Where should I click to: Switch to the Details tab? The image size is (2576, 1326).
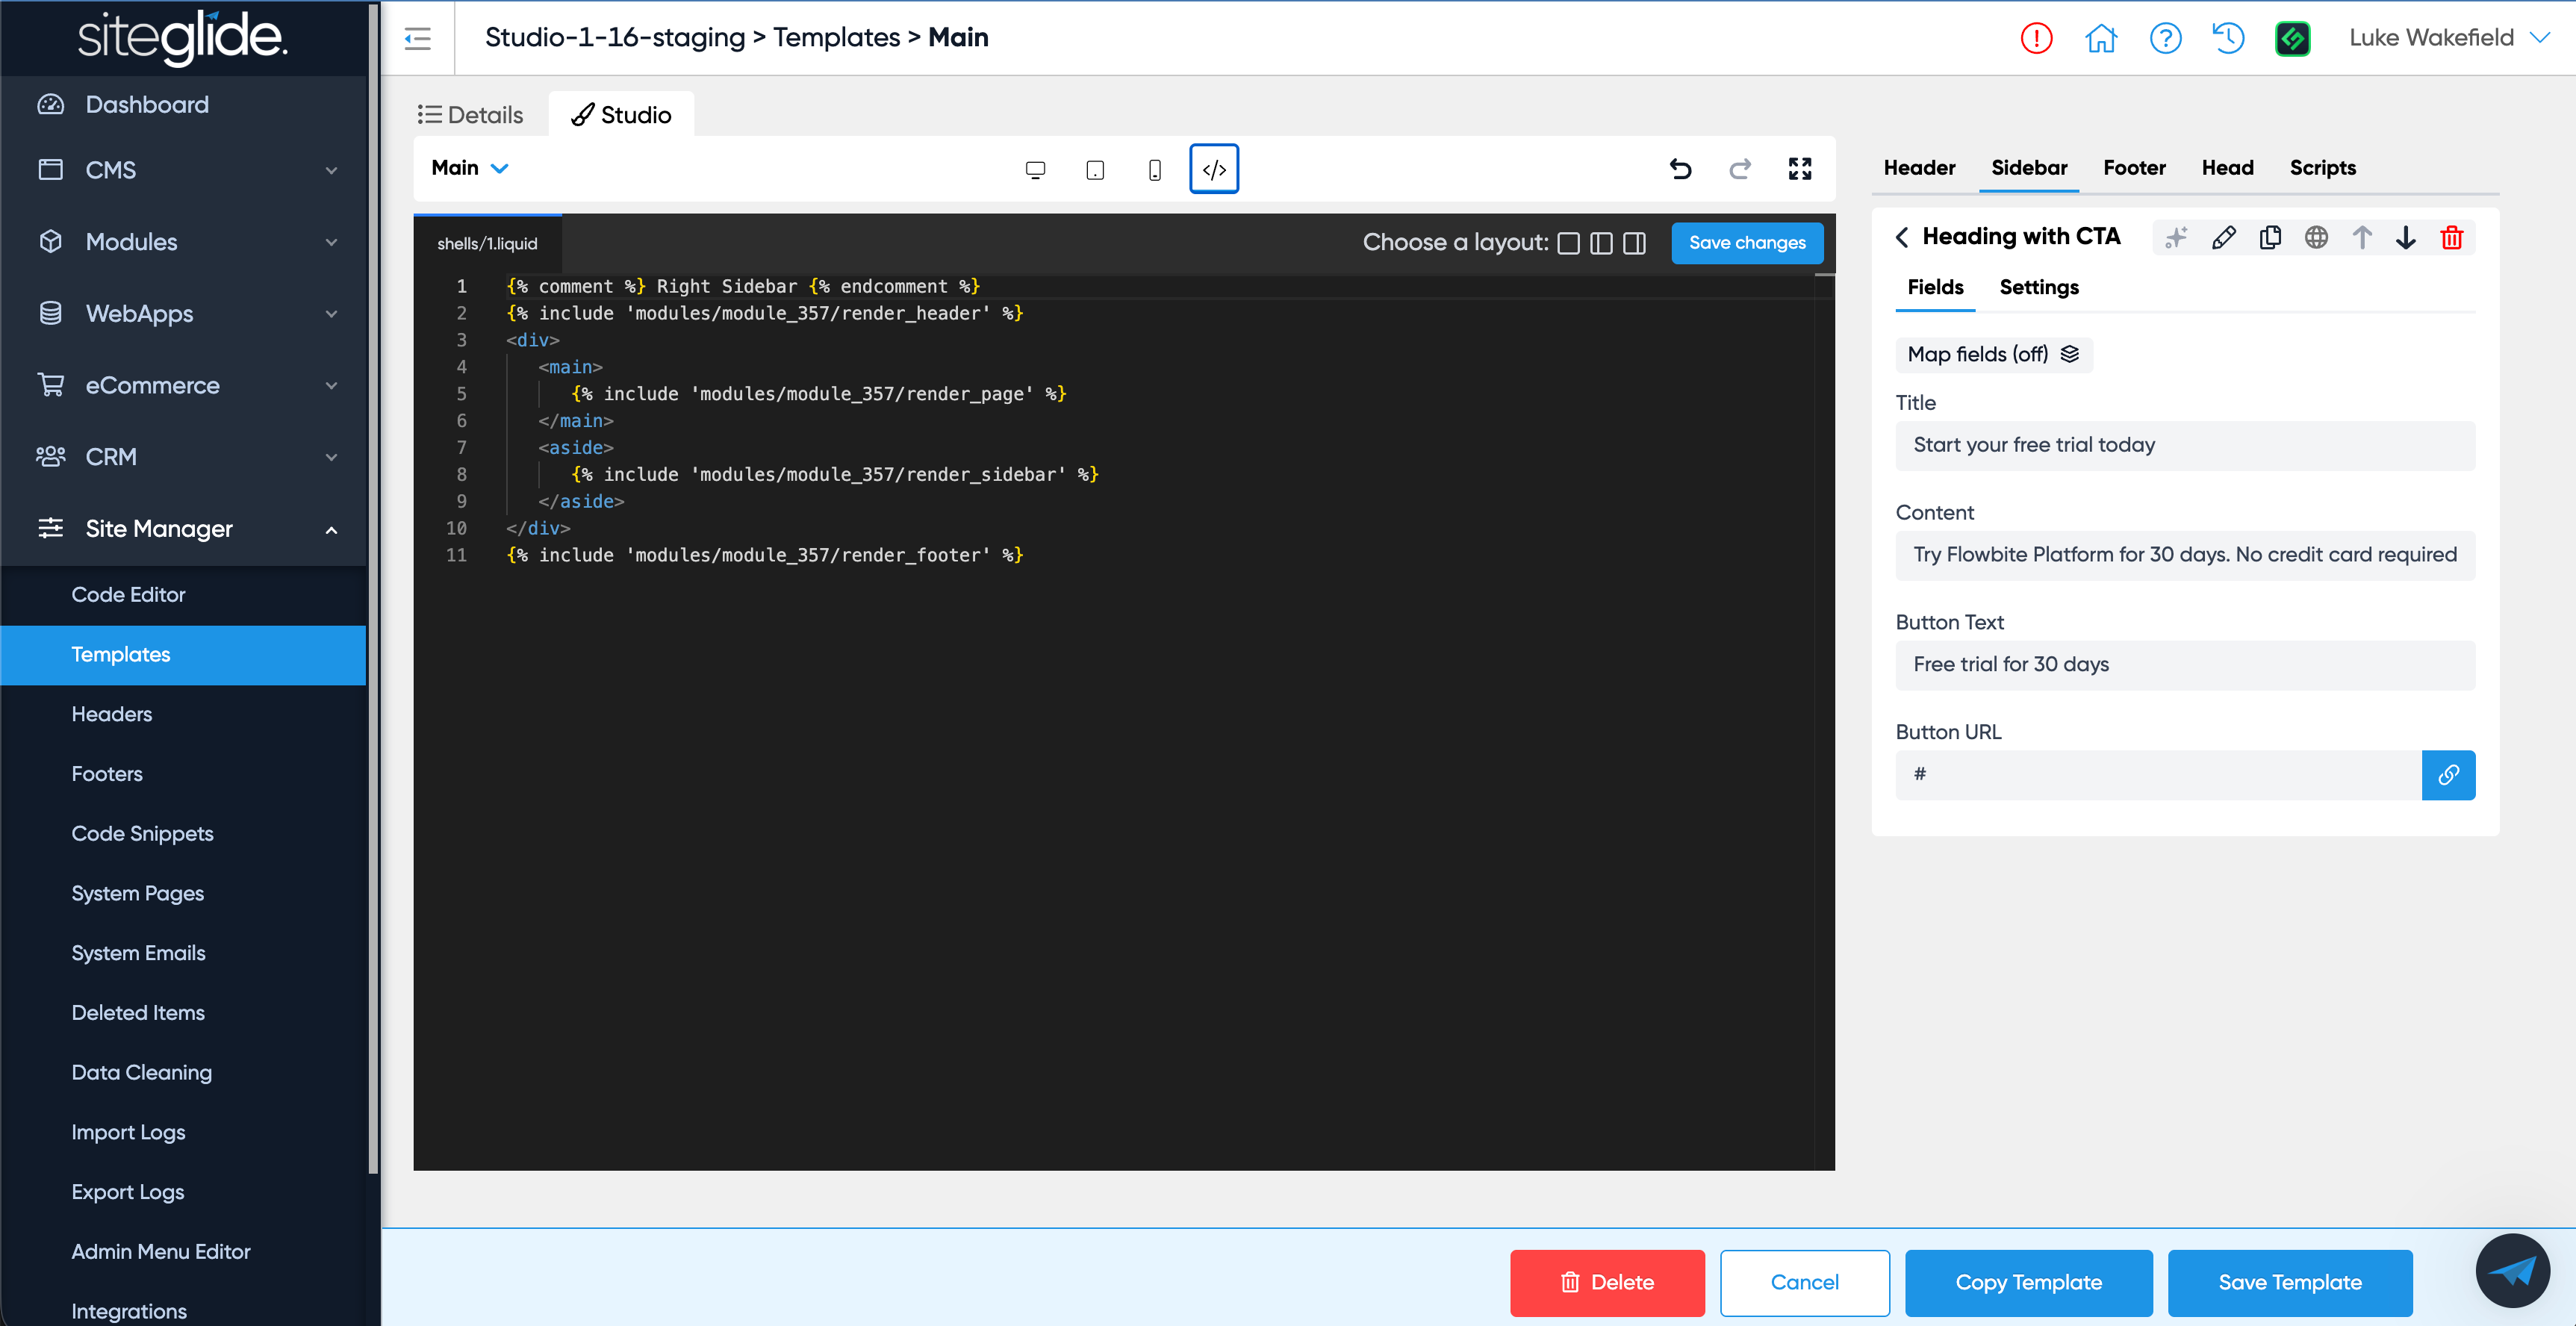pyautogui.click(x=470, y=115)
